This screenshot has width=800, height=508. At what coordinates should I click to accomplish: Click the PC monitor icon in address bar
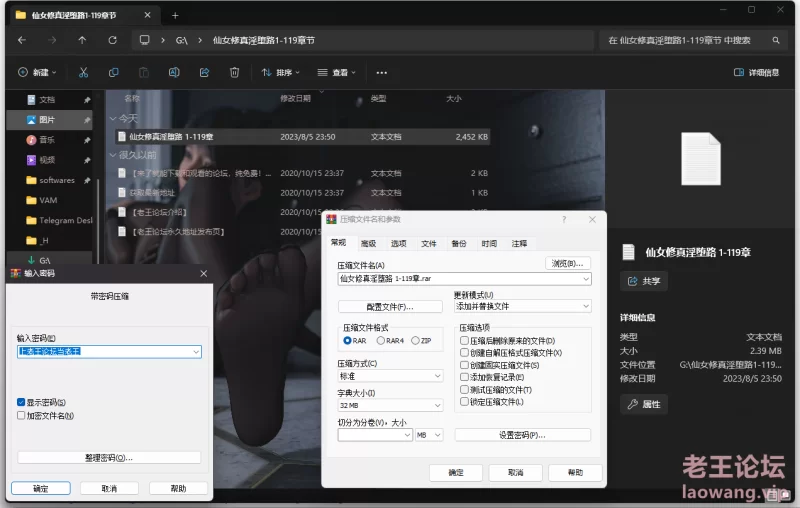(145, 40)
